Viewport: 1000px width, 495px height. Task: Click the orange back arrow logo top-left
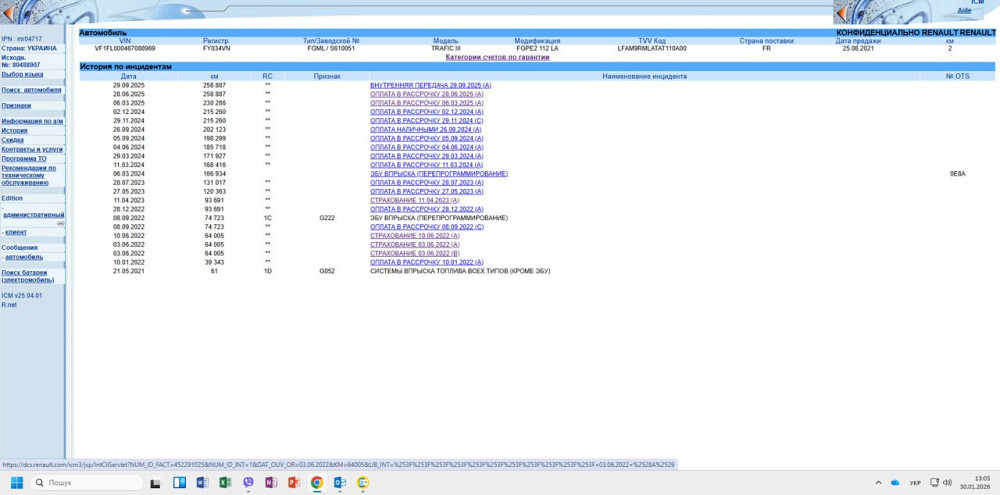[x=9, y=13]
